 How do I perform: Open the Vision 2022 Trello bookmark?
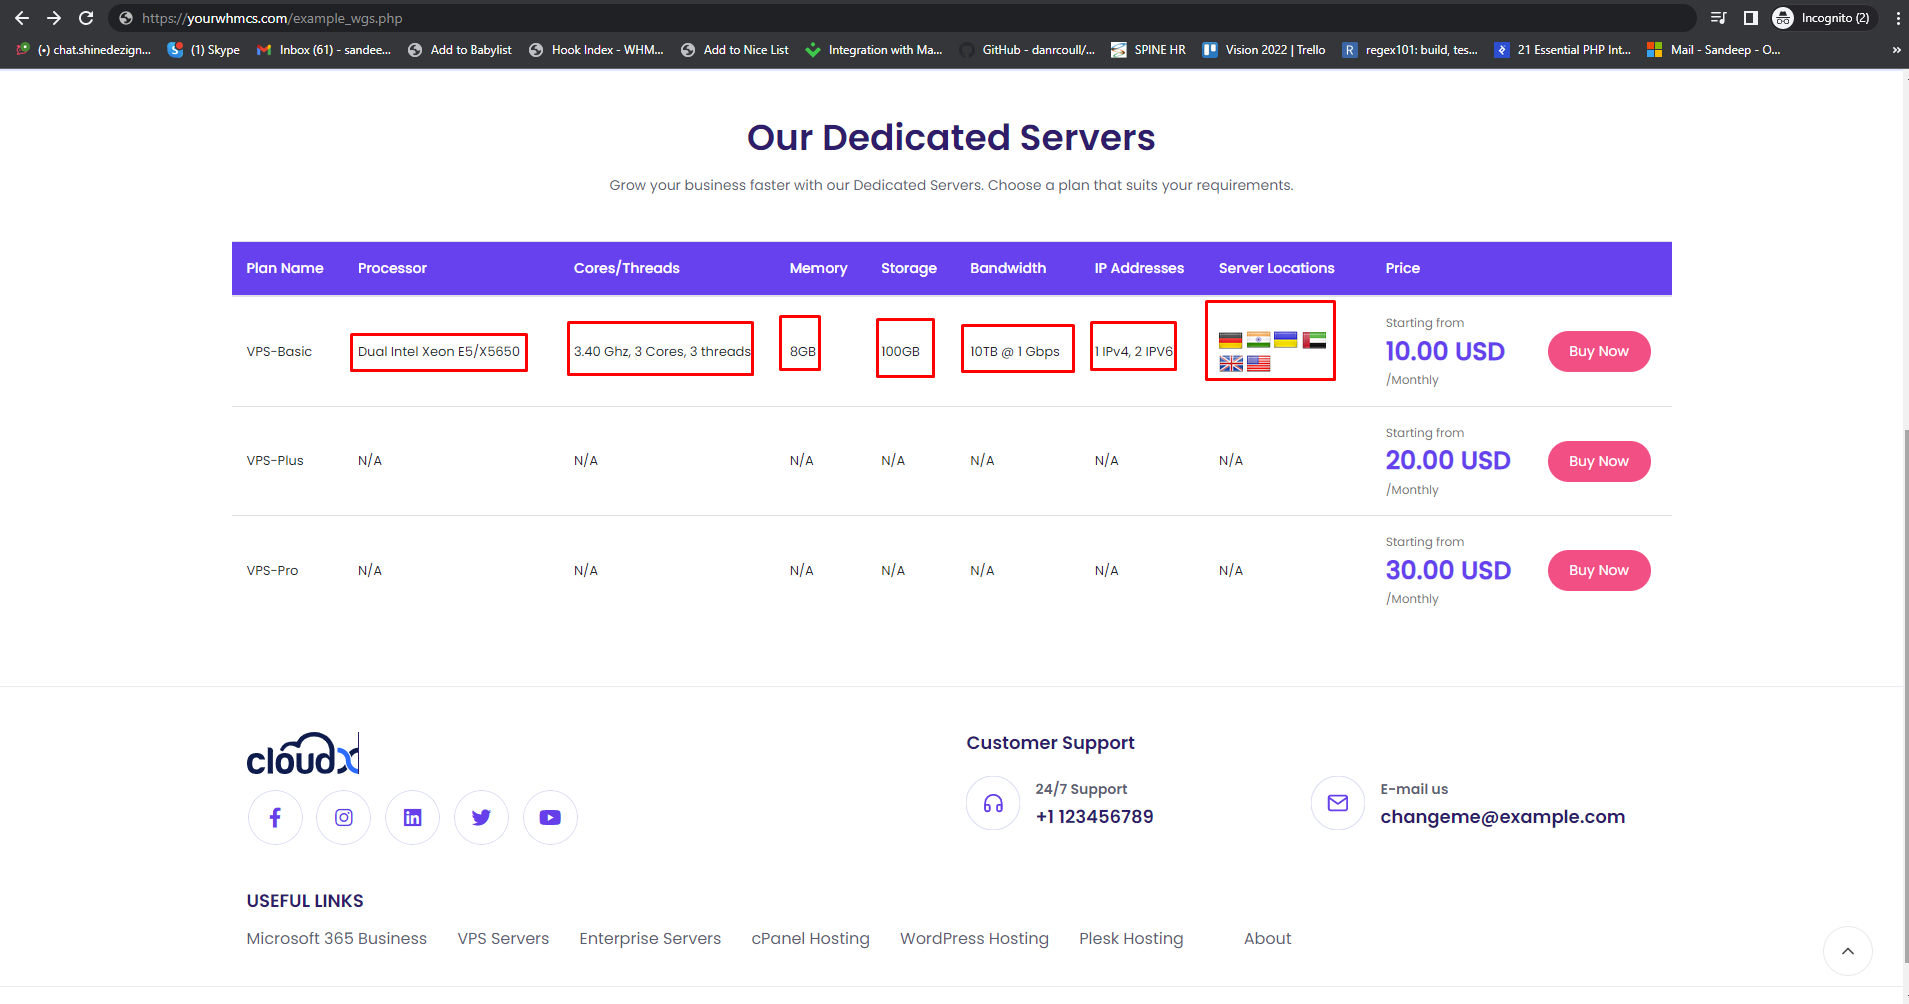[x=1264, y=50]
